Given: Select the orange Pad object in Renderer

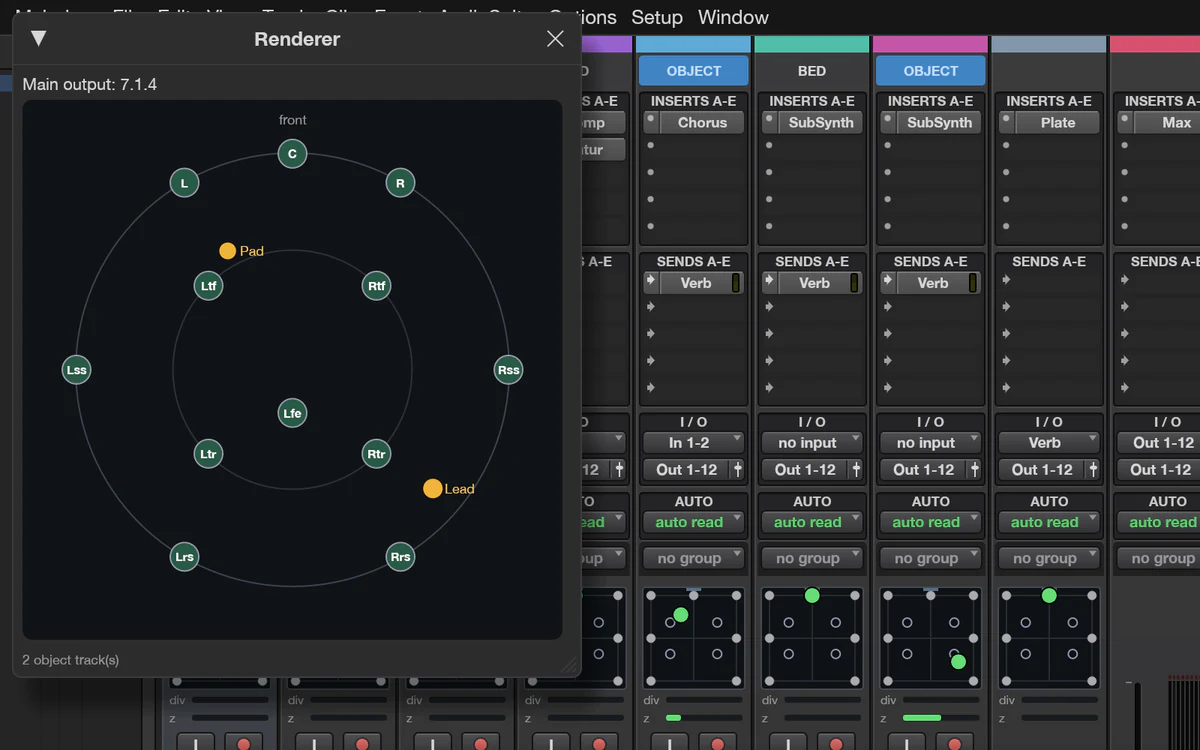Looking at the screenshot, I should tap(227, 251).
